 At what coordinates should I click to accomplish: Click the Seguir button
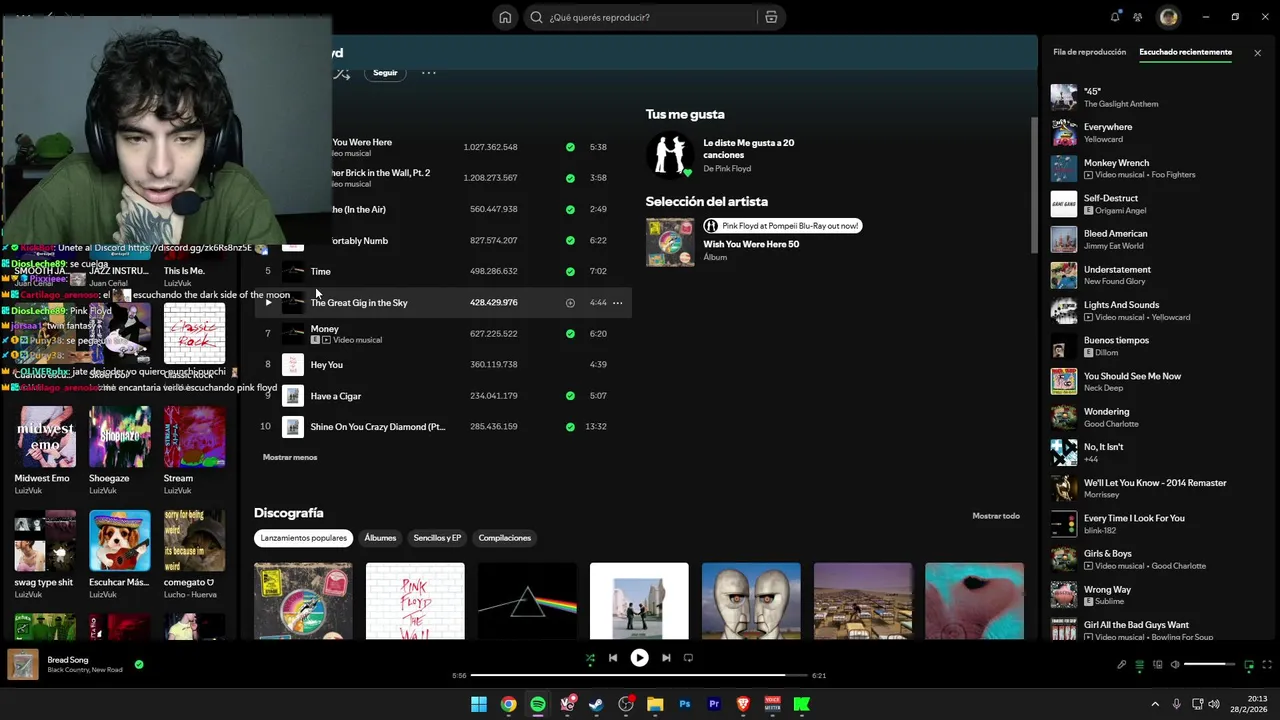click(x=385, y=73)
